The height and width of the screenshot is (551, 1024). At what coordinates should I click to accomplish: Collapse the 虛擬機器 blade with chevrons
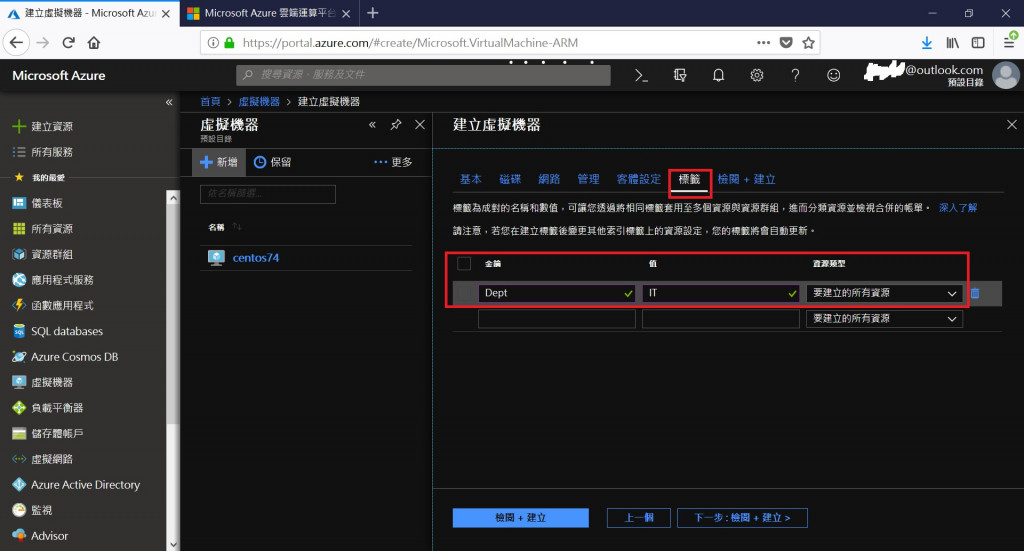pyautogui.click(x=372, y=125)
